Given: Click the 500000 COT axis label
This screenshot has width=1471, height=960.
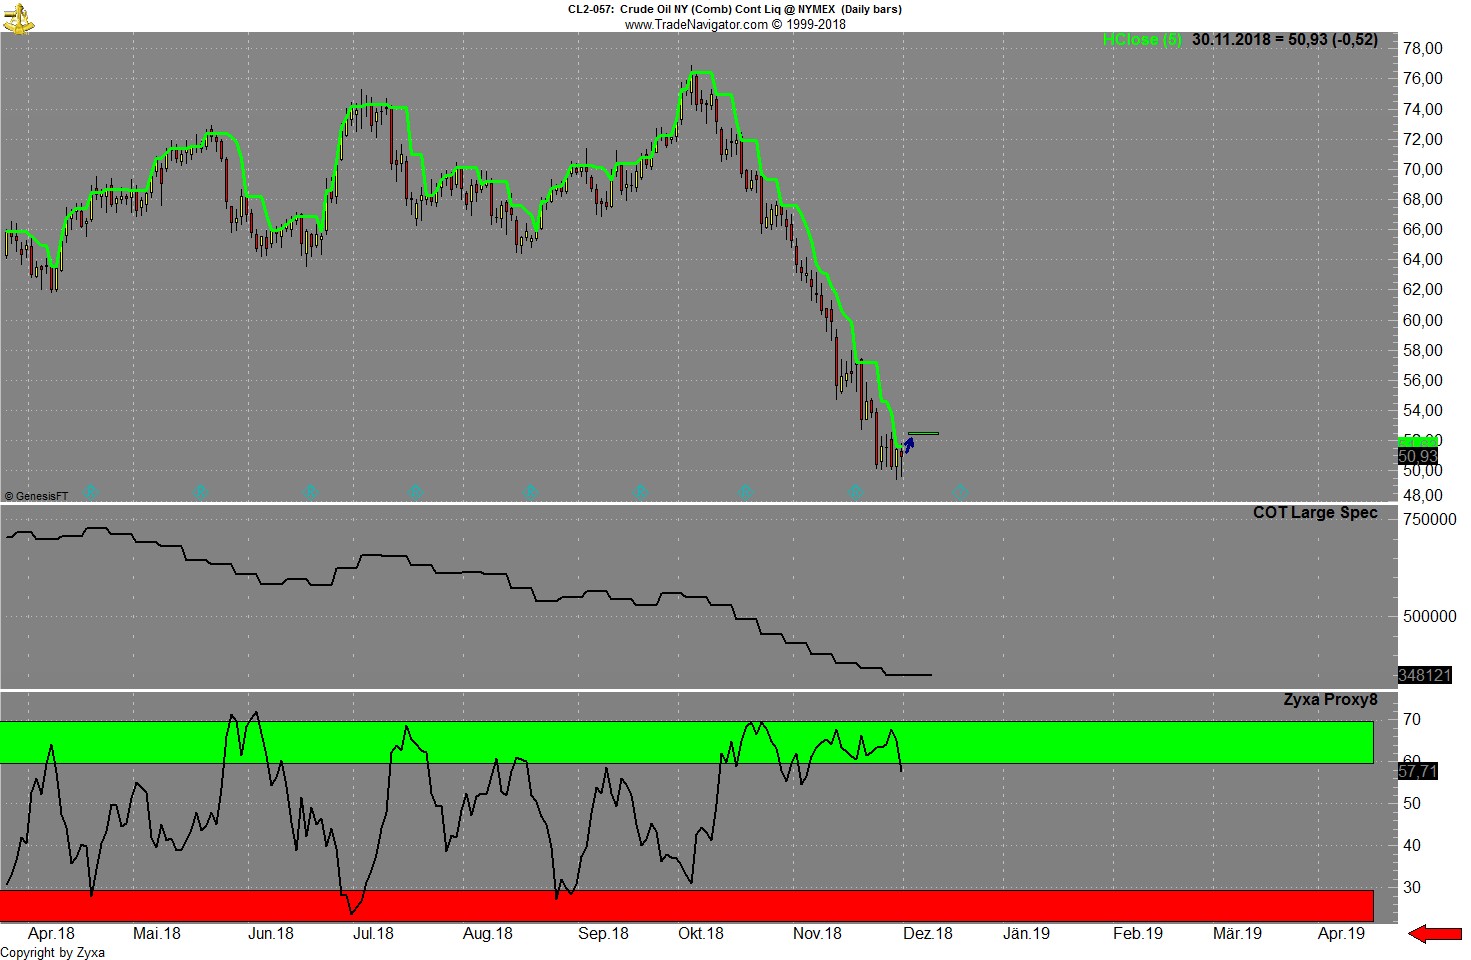Looking at the screenshot, I should tap(1430, 616).
